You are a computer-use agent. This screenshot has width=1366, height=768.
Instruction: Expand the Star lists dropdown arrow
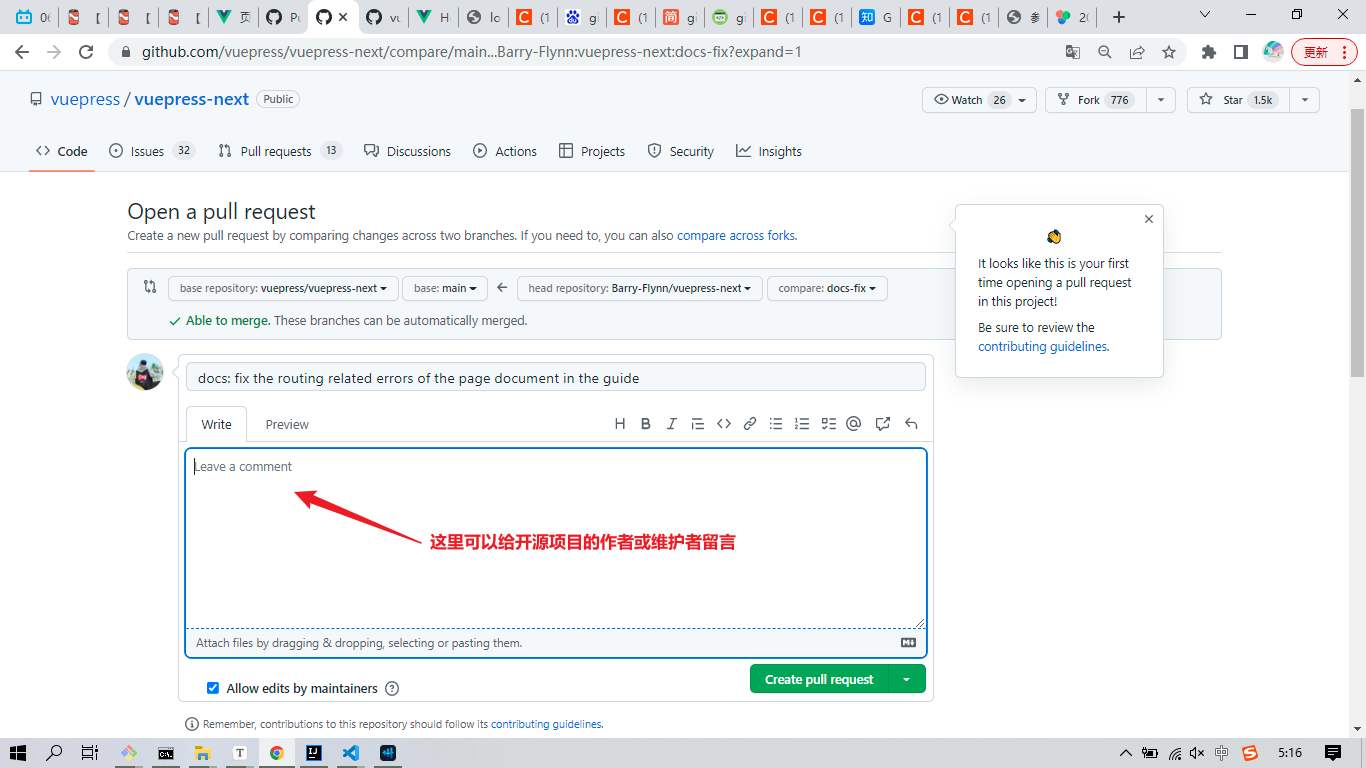pyautogui.click(x=1304, y=100)
